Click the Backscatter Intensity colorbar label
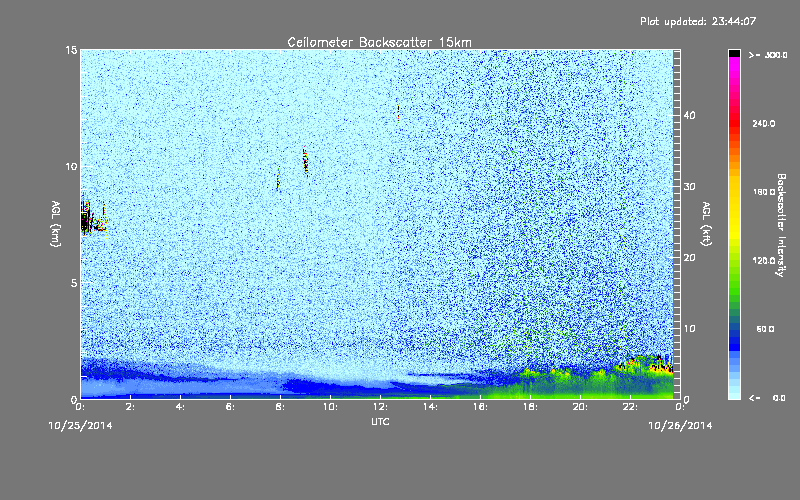 [x=781, y=225]
